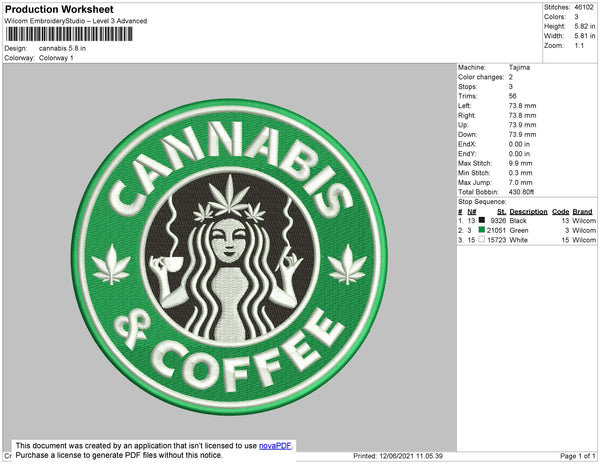Click the 'Description' column header
The width and height of the screenshot is (600, 464).
(528, 212)
